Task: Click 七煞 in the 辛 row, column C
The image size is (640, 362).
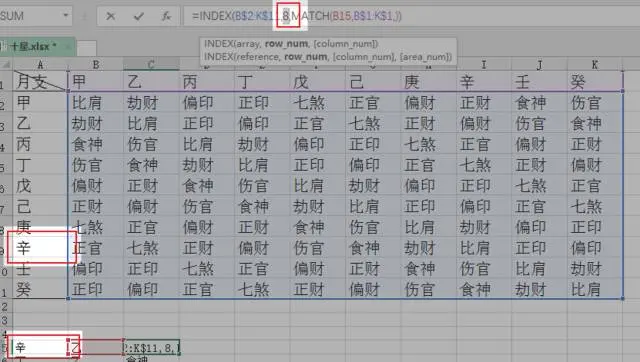Action: point(151,248)
